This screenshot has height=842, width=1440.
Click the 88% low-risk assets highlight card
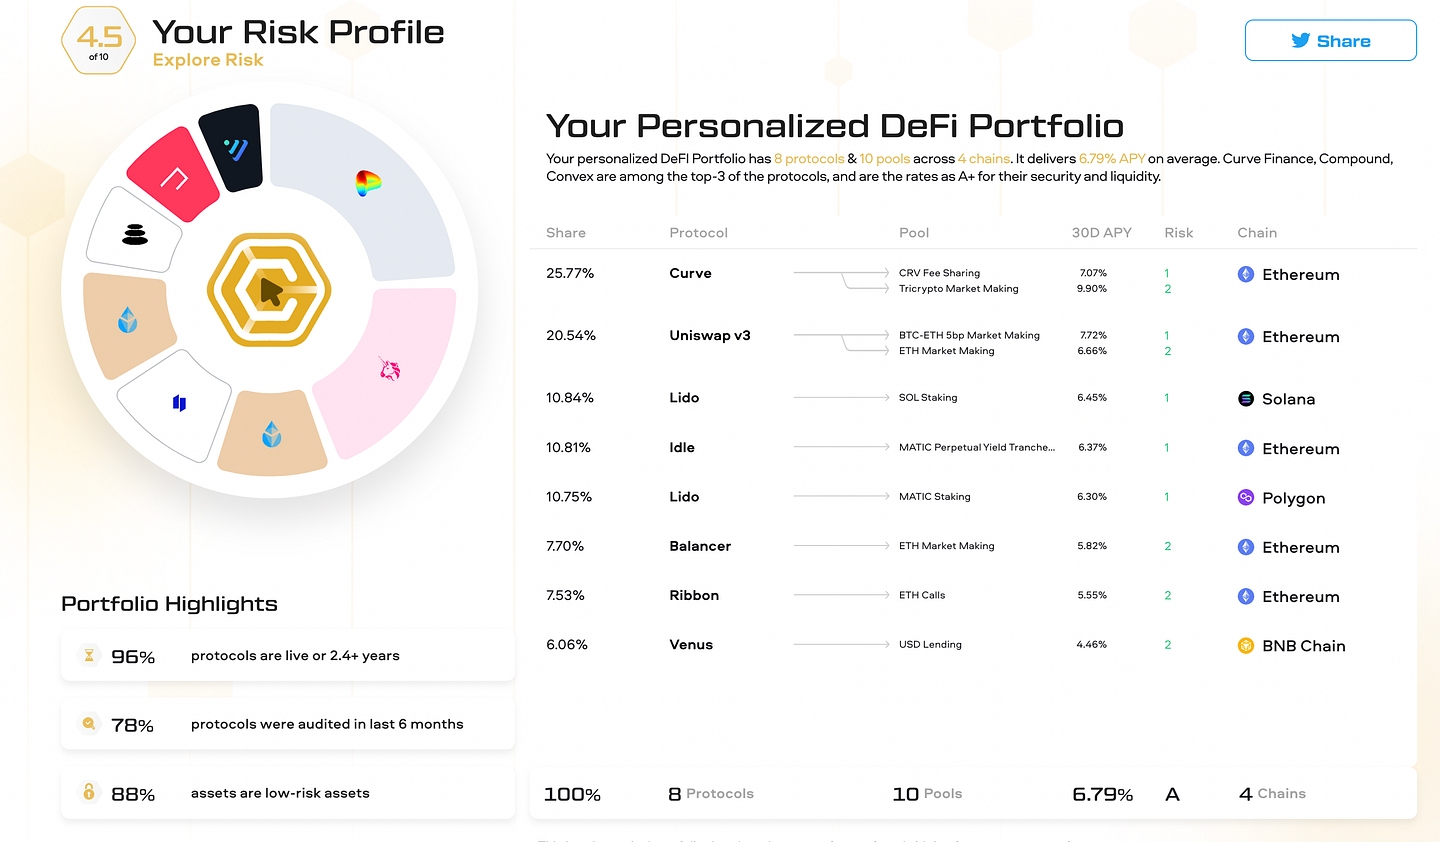[288, 793]
